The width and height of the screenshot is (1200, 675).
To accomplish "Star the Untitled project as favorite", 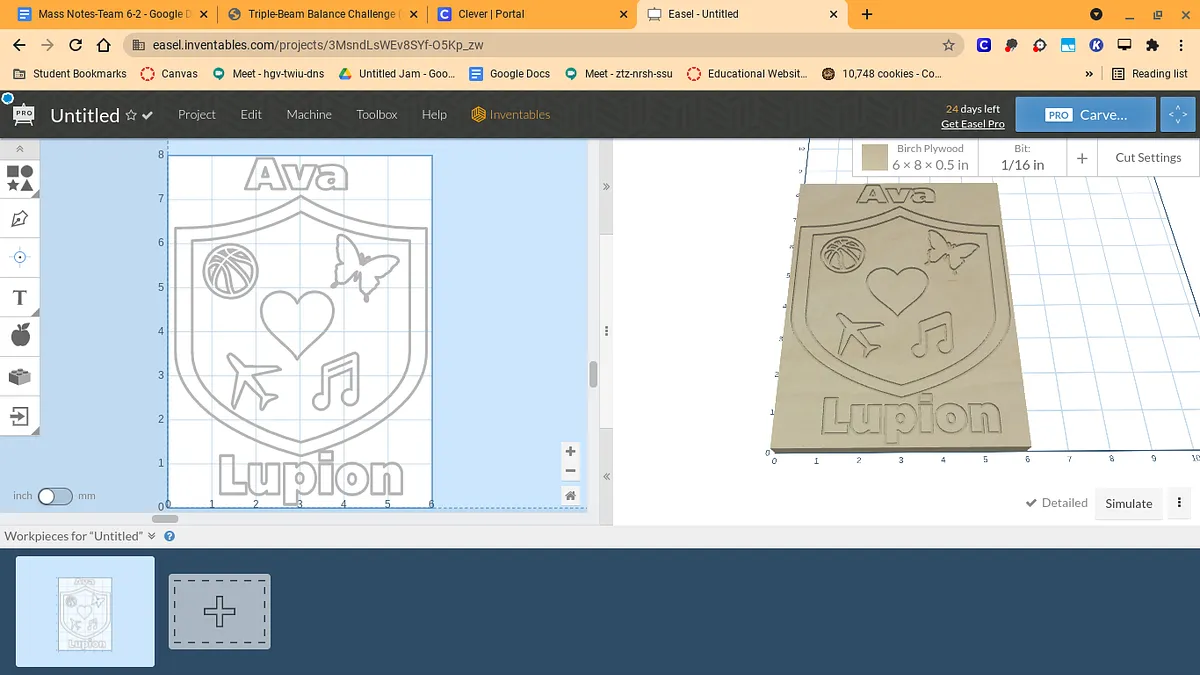I will click(x=131, y=116).
